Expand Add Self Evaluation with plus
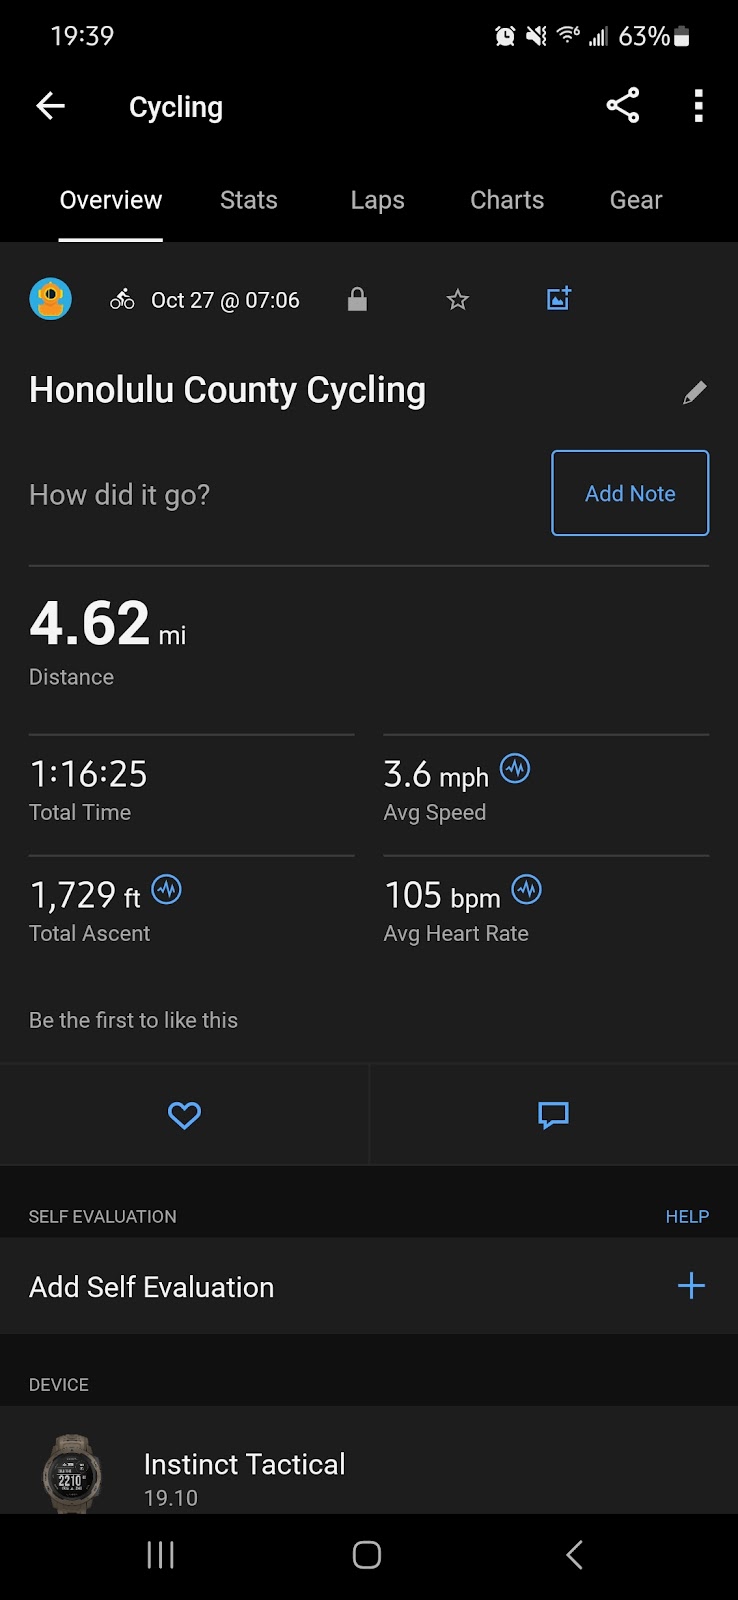This screenshot has height=1600, width=738. (691, 1286)
